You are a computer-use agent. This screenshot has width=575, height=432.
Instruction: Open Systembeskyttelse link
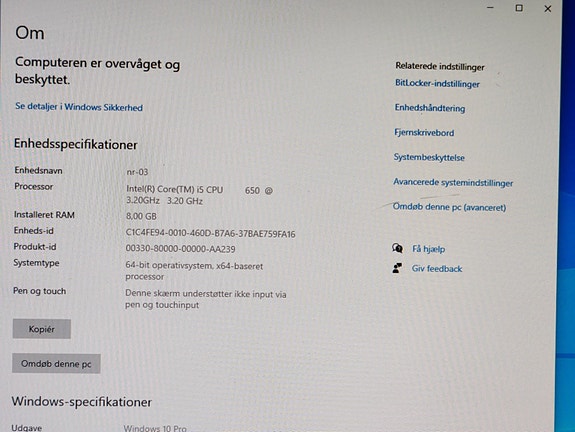[x=429, y=157]
